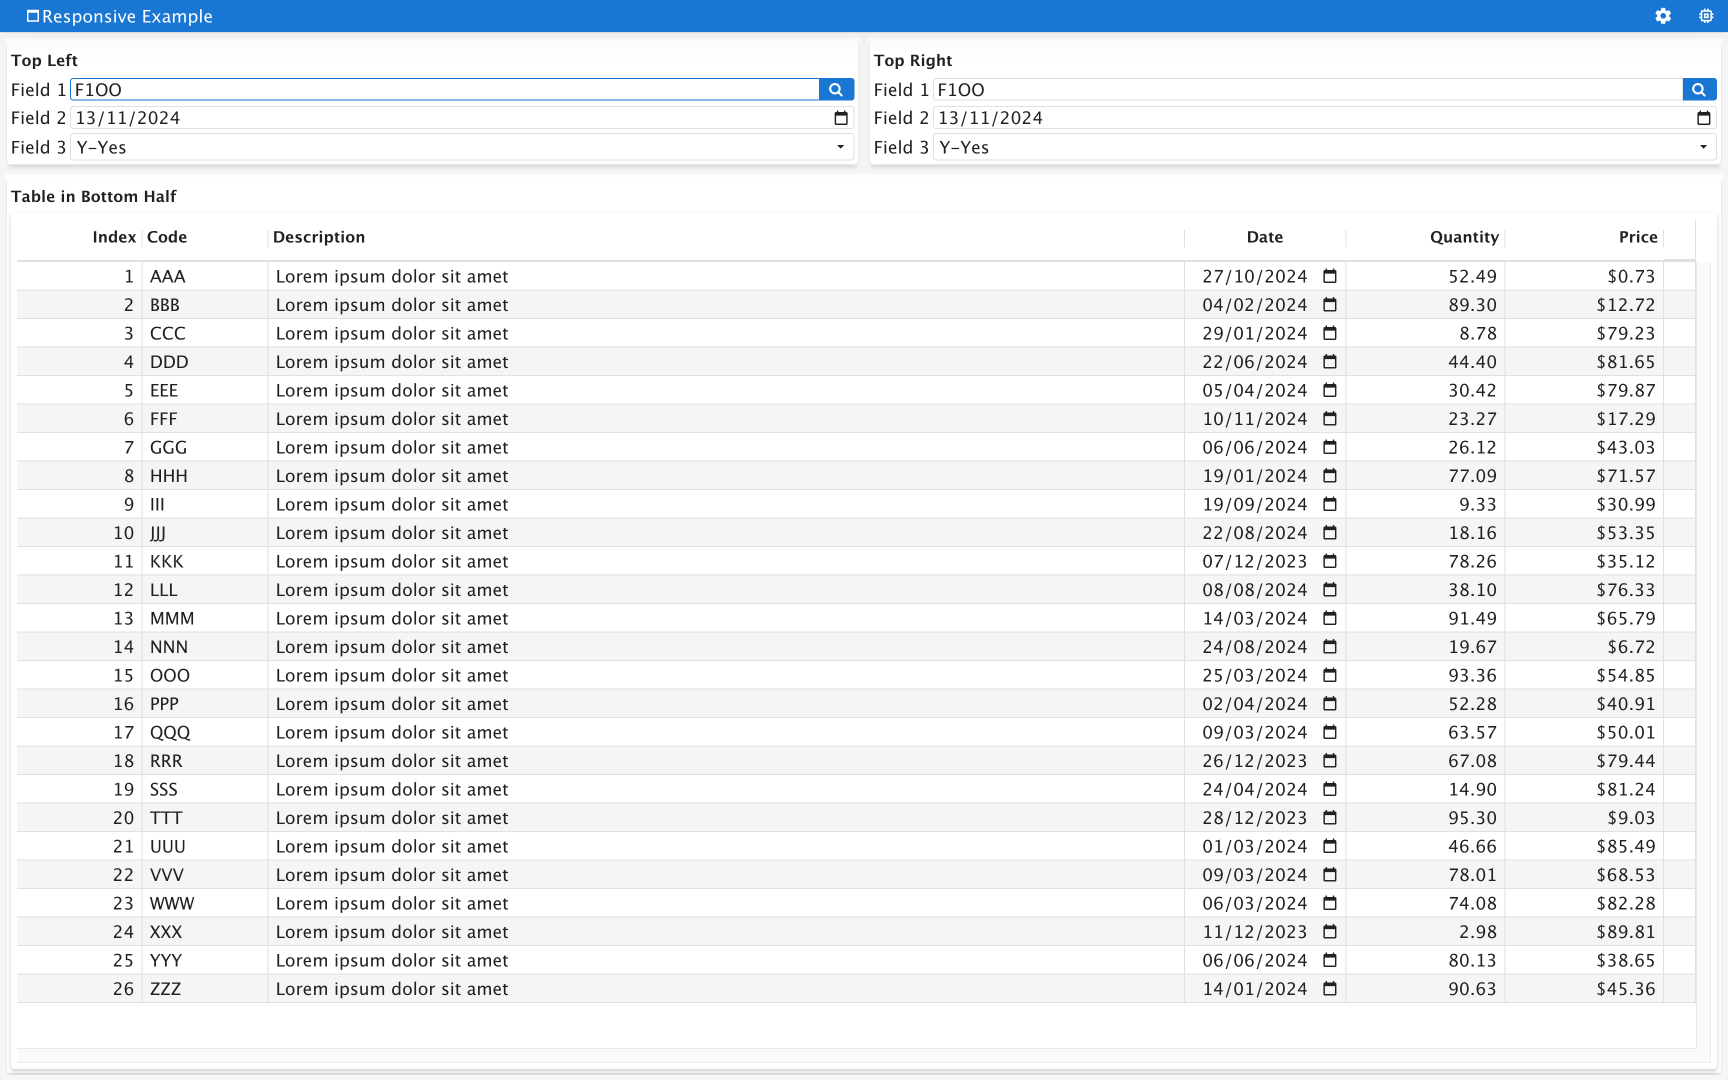Click the gear settings icon in title bar
The width and height of the screenshot is (1728, 1080).
[x=1663, y=16]
